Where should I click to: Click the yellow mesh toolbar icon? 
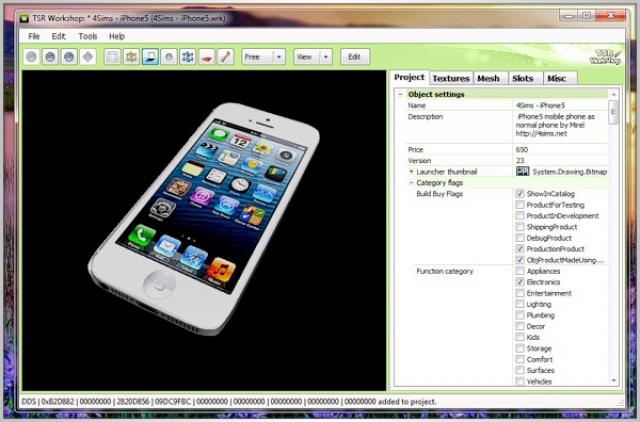[x=131, y=57]
